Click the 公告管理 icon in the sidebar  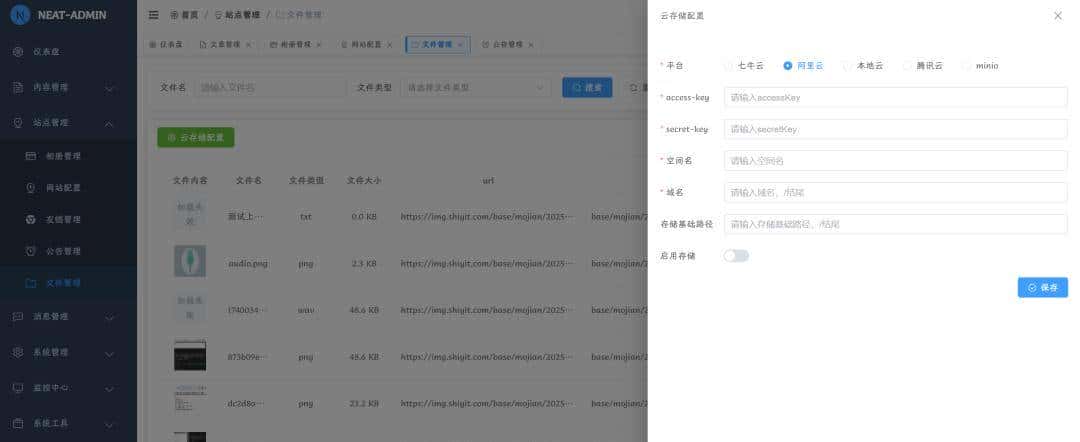pos(30,251)
